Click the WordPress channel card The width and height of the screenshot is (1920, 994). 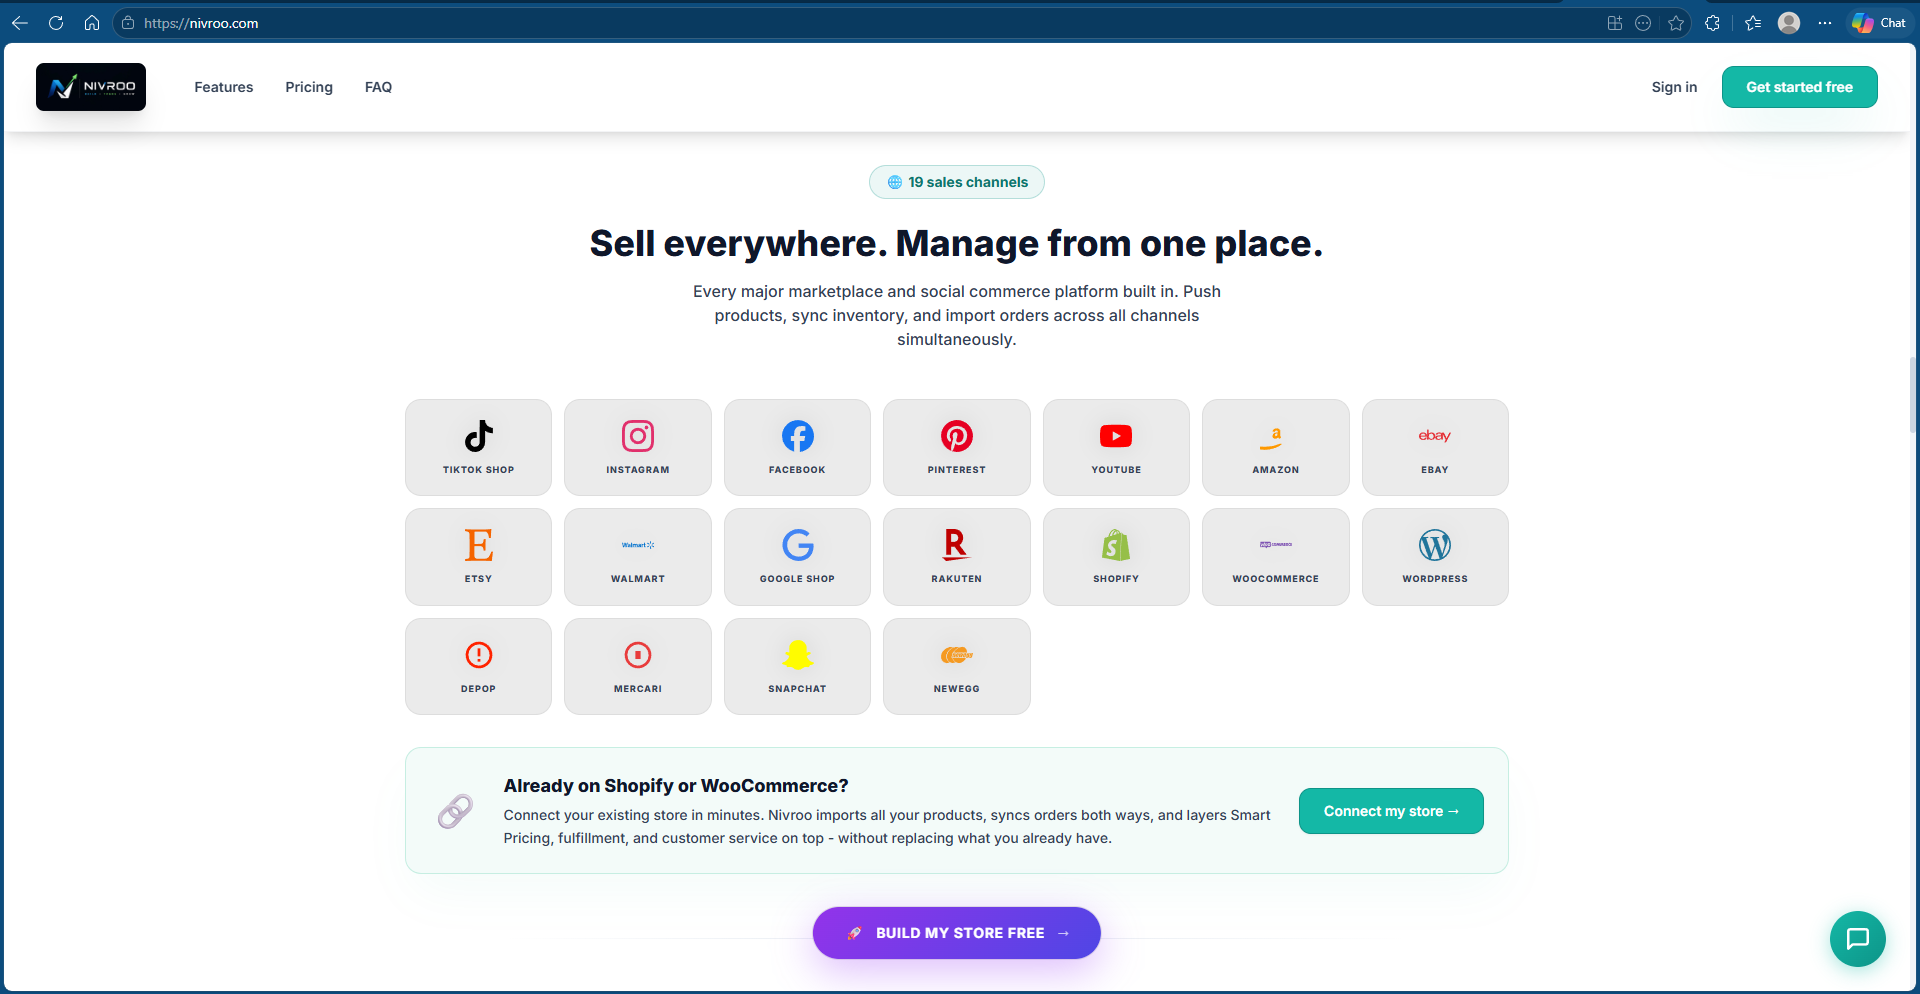click(x=1435, y=557)
